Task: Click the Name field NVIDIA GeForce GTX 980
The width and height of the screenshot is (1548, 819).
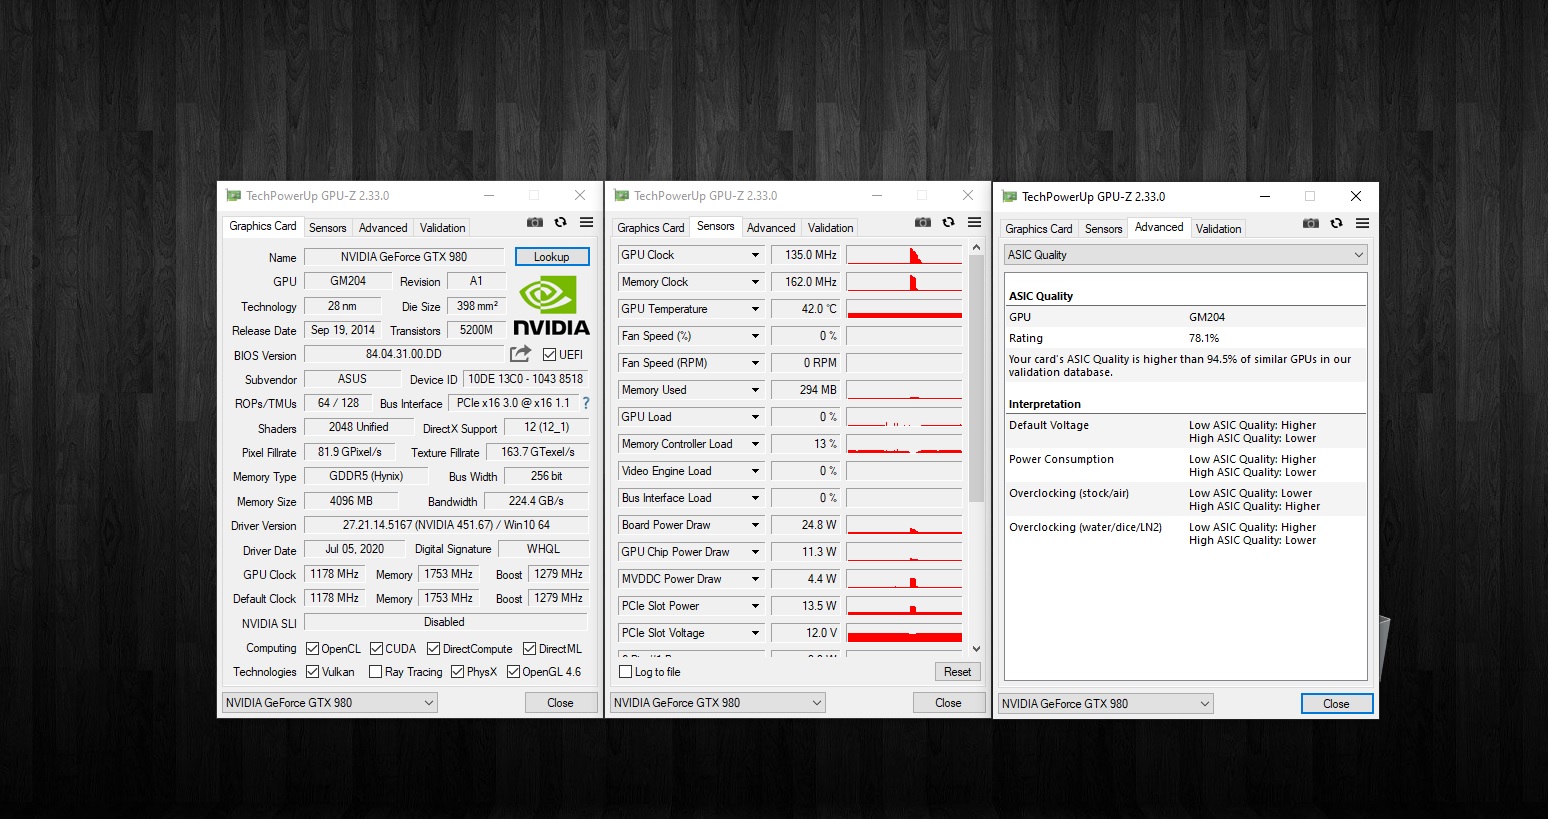Action: pyautogui.click(x=404, y=257)
